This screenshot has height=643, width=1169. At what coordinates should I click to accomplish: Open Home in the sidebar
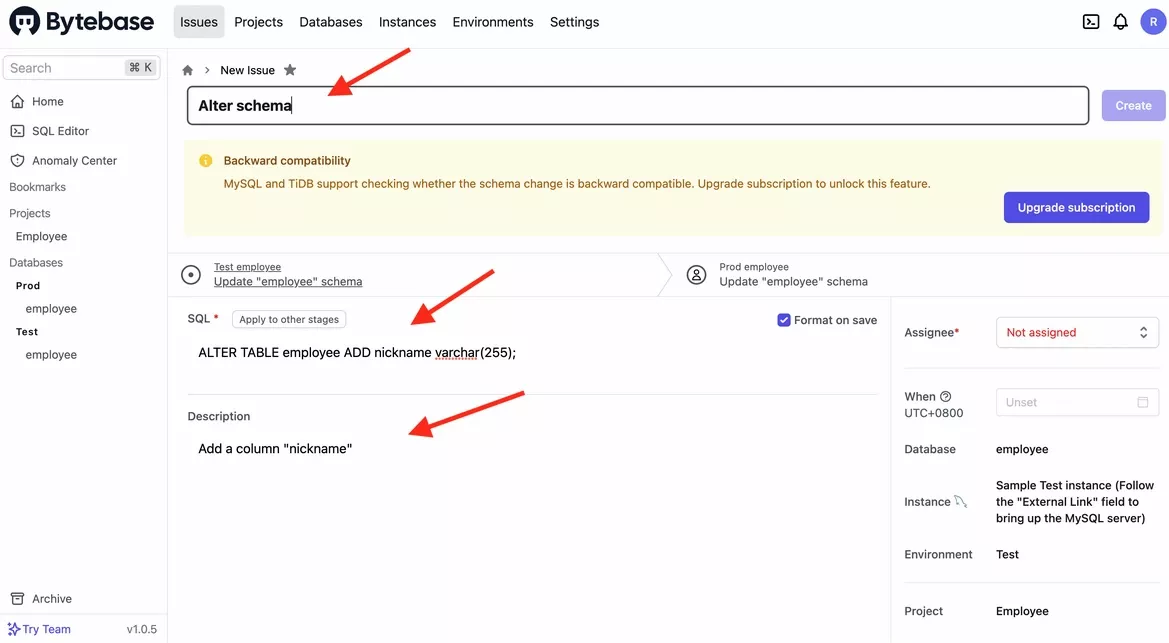click(48, 101)
